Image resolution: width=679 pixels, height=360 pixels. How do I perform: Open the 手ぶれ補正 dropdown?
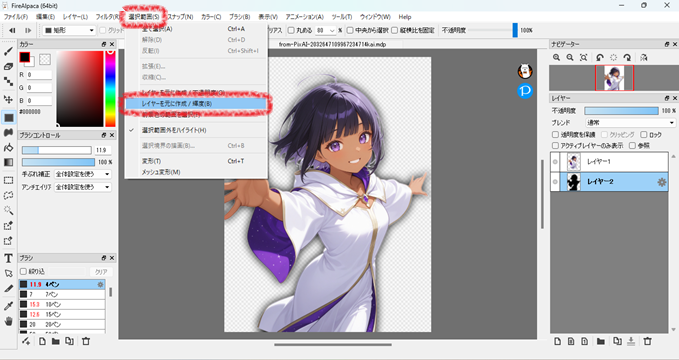click(x=83, y=174)
